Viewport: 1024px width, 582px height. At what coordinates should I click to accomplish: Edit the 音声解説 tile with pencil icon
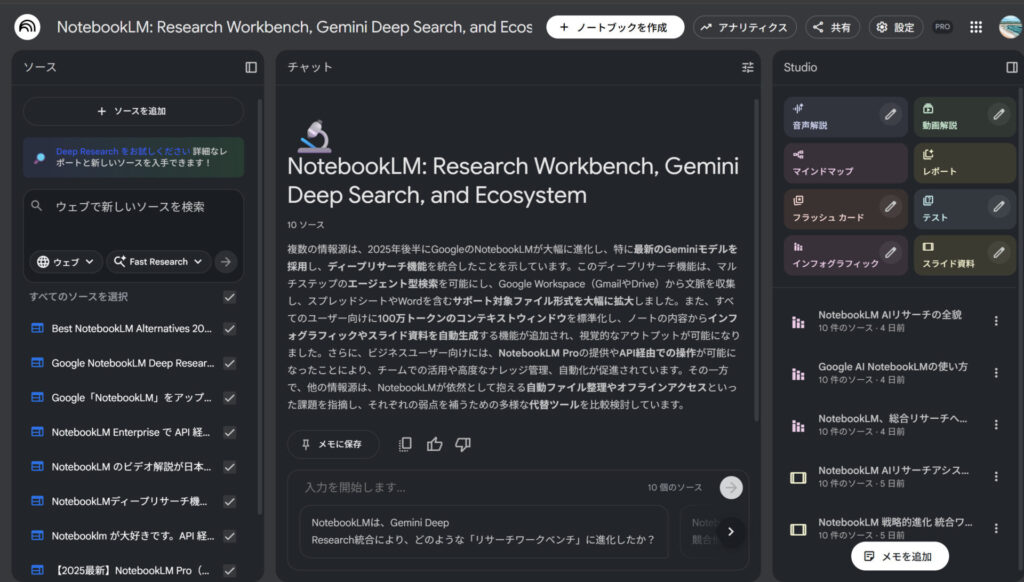tap(889, 114)
